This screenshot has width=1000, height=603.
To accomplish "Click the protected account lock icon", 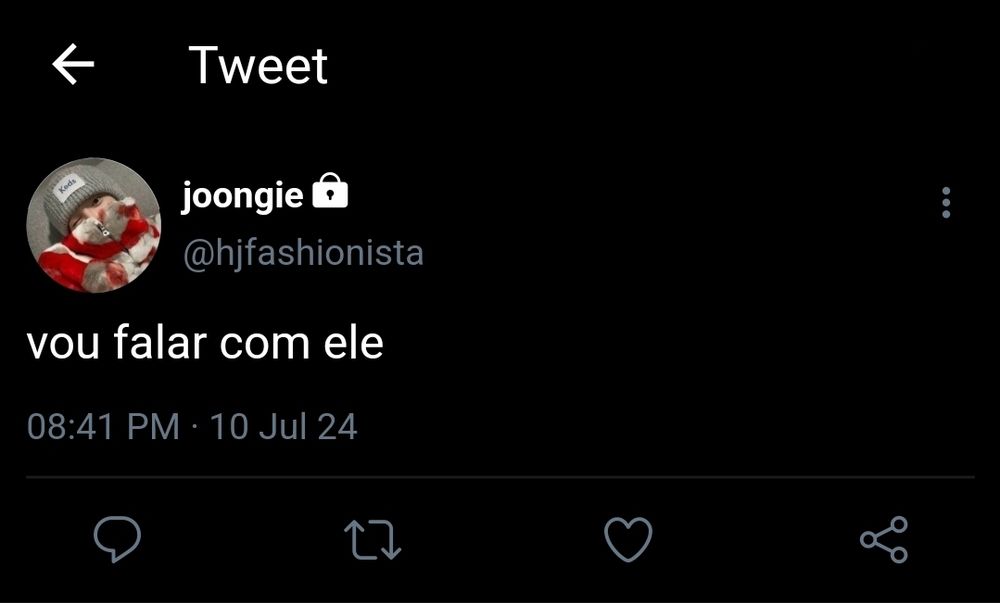I will coord(330,191).
